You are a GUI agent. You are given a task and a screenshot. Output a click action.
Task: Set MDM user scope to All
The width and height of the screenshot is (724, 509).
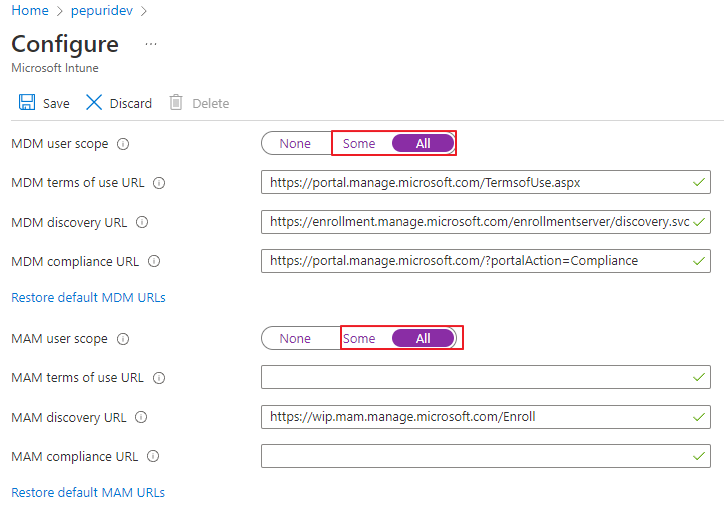tap(423, 144)
